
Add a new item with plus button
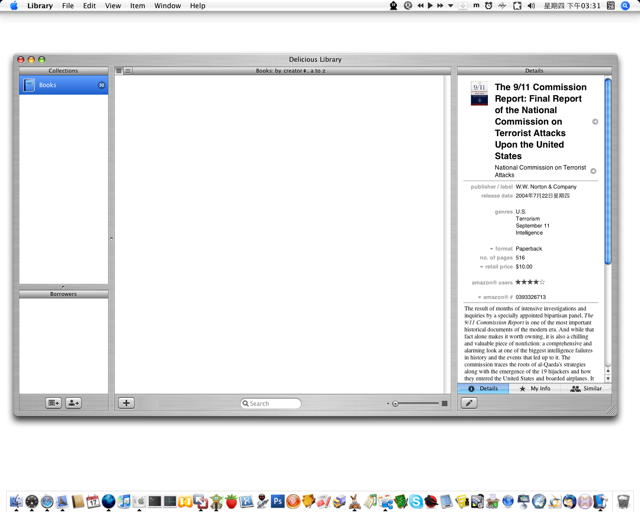pos(127,403)
